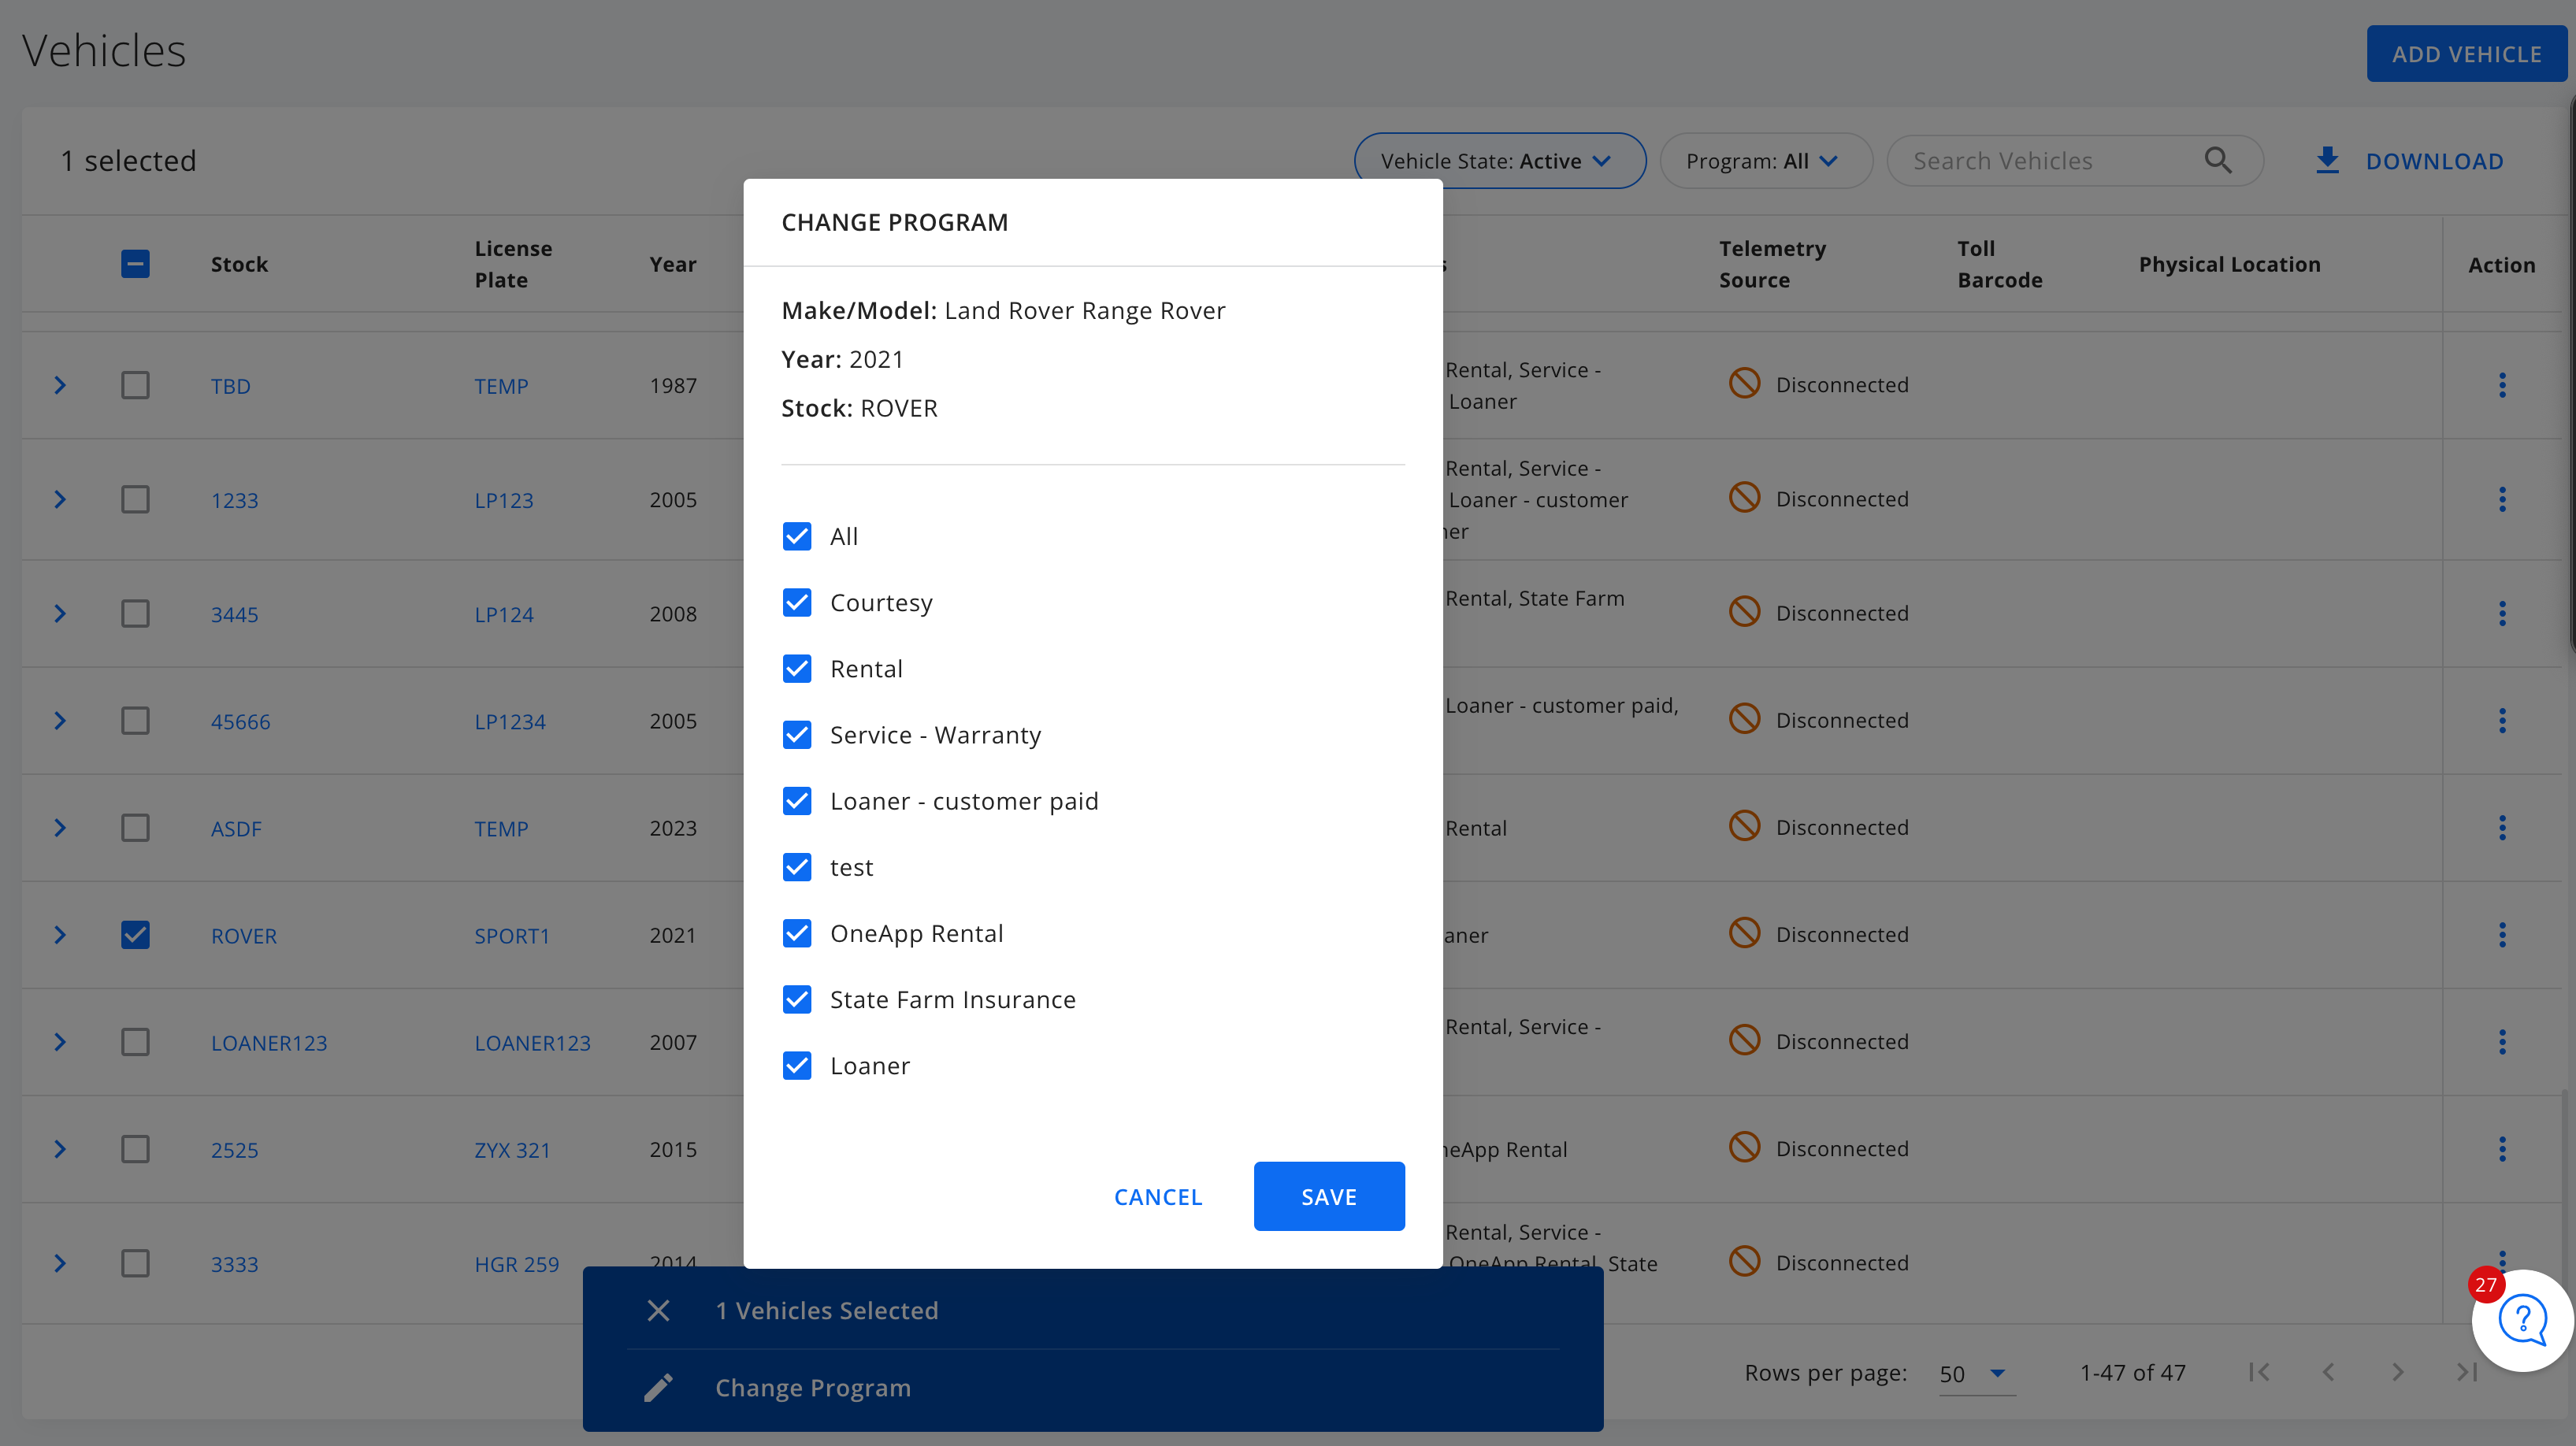The image size is (2576, 1446).
Task: Uncheck the Service - Warranty checkbox
Action: coord(797,735)
